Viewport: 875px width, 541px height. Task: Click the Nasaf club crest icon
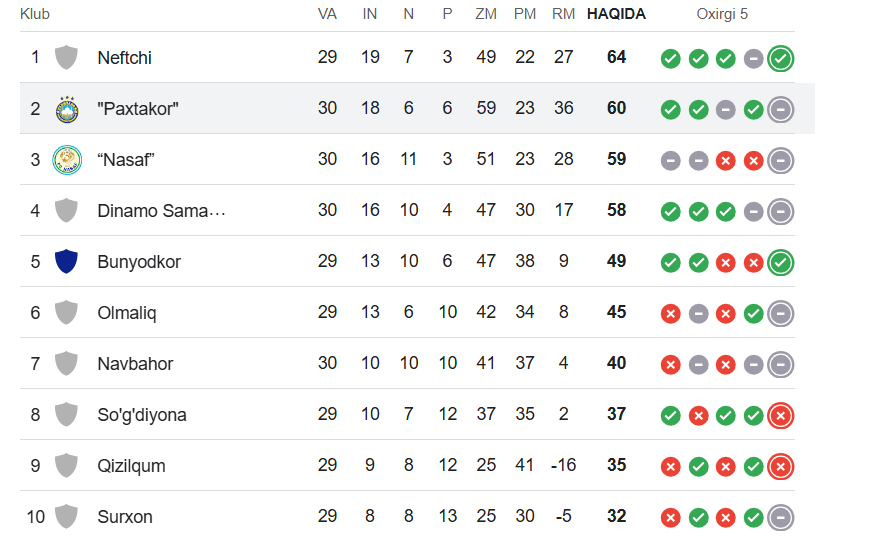[66, 159]
